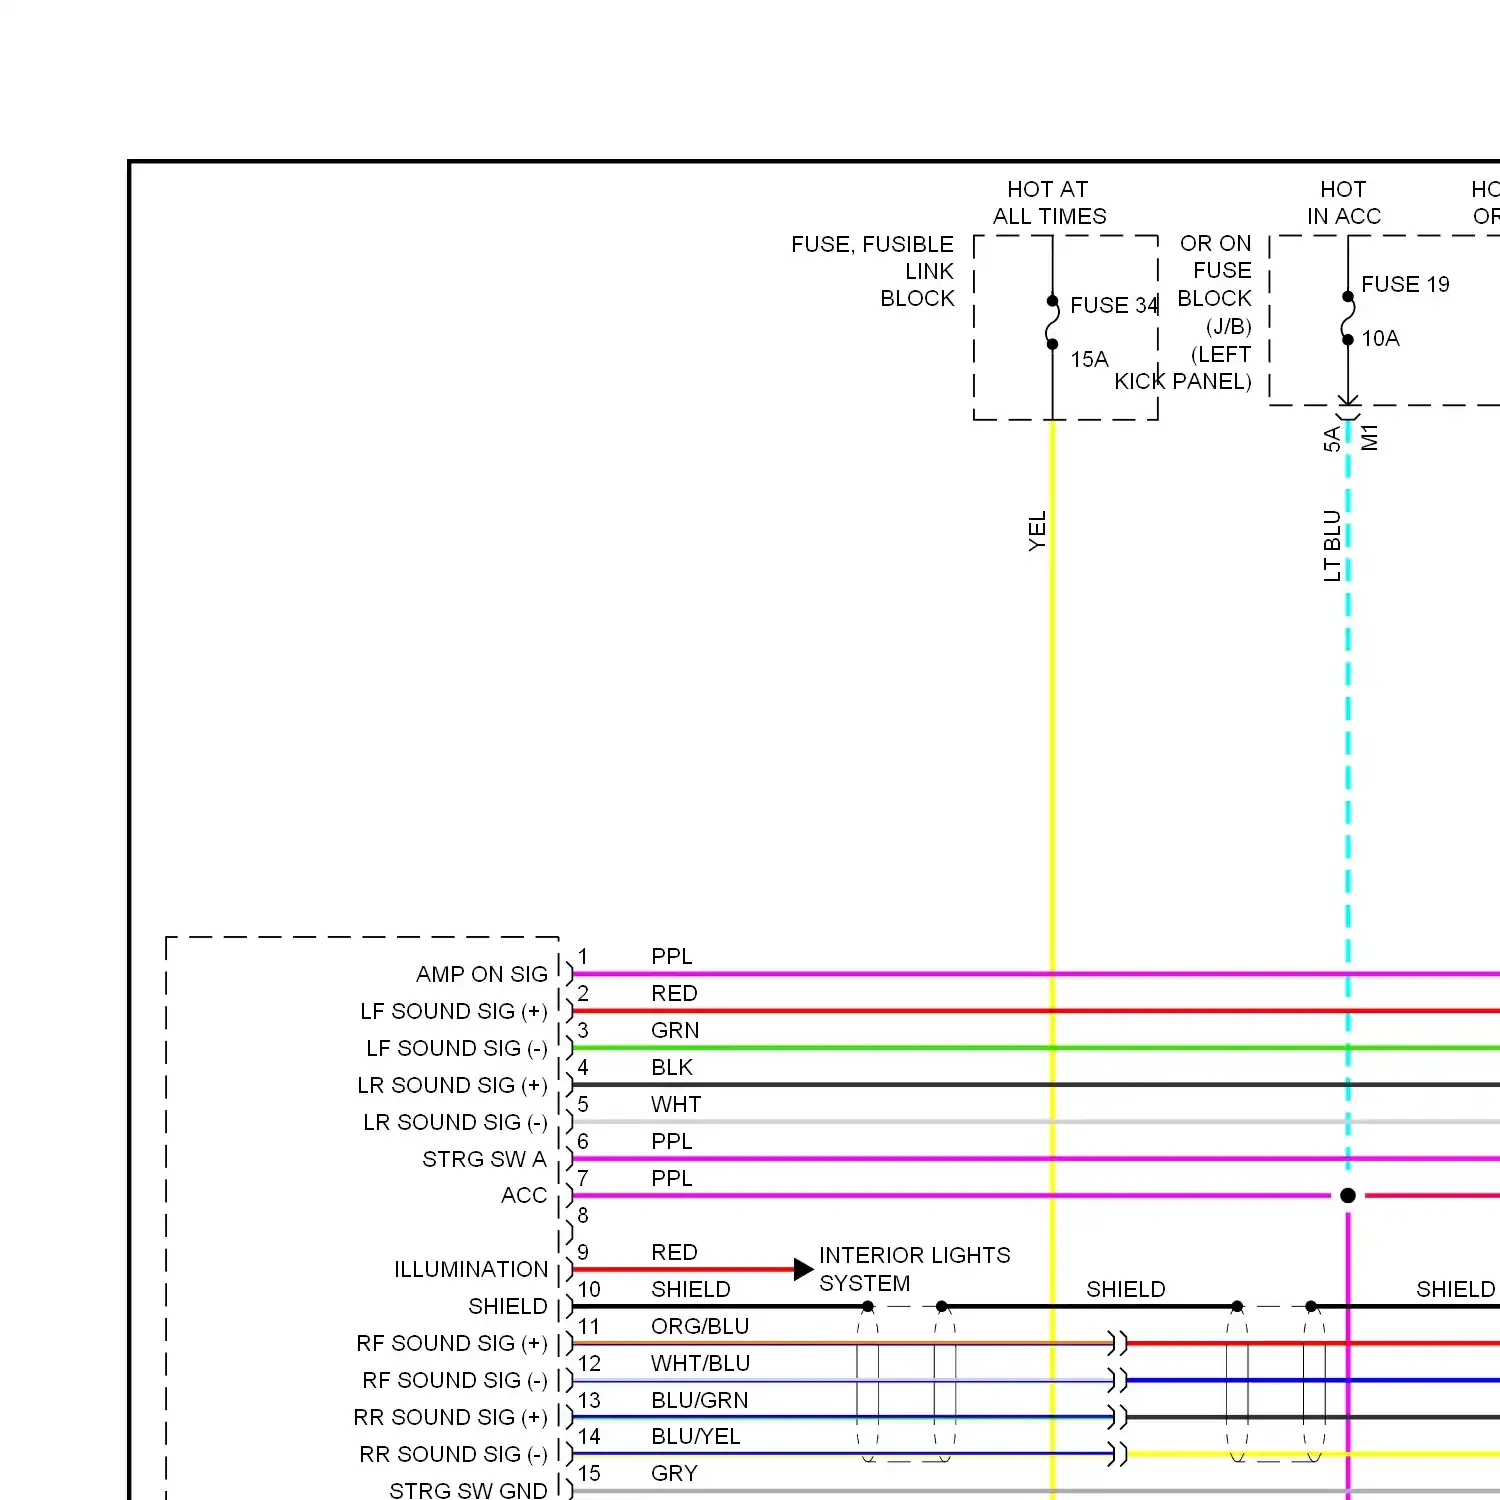This screenshot has width=1500, height=1500.
Task: Click the vertical 'YEL' wire label
Action: [1037, 530]
